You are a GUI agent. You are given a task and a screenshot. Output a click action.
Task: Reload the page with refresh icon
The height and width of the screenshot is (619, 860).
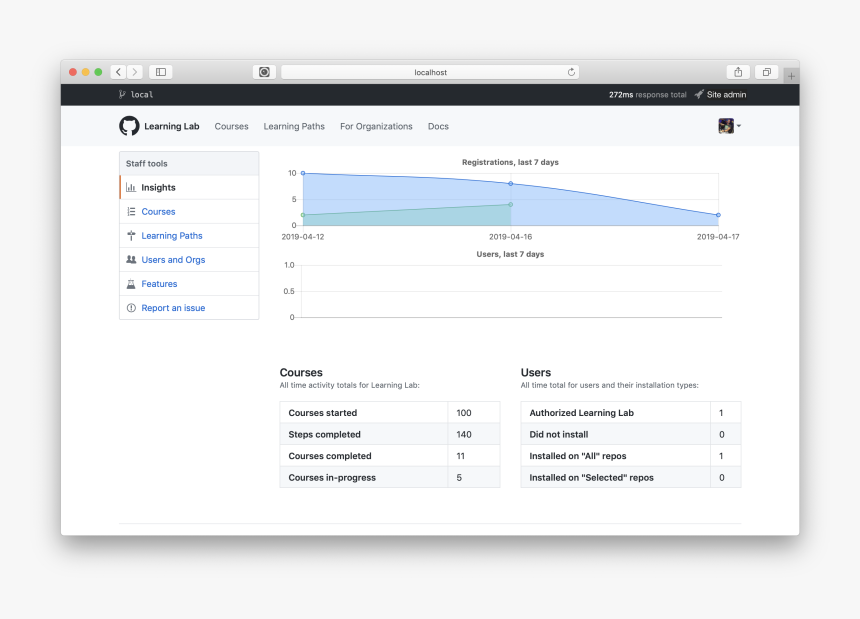tap(571, 72)
